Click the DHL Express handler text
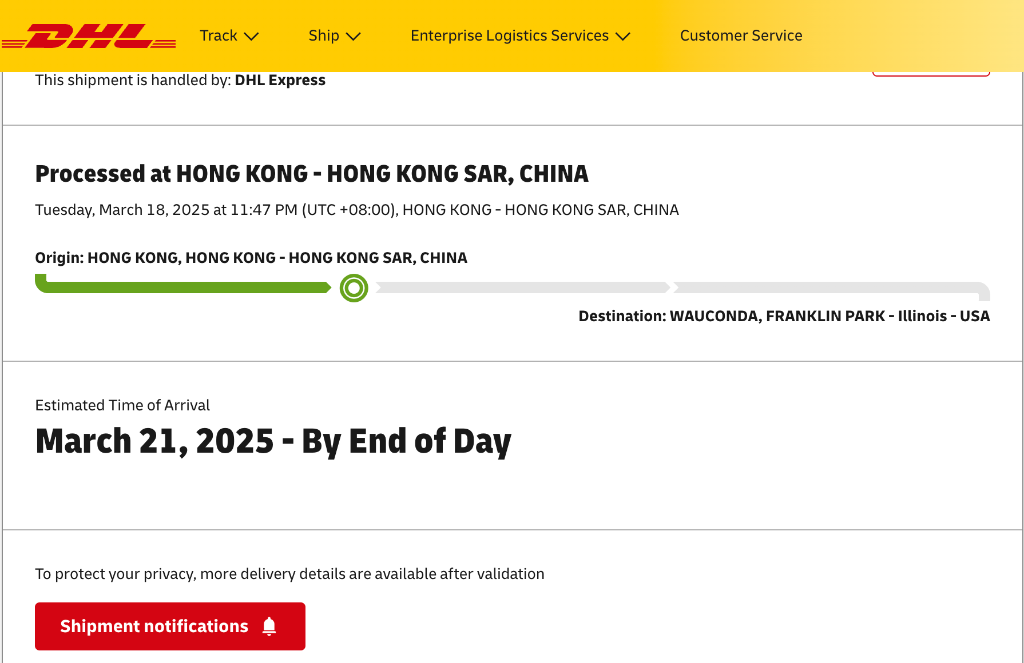This screenshot has width=1024, height=663. click(x=280, y=80)
